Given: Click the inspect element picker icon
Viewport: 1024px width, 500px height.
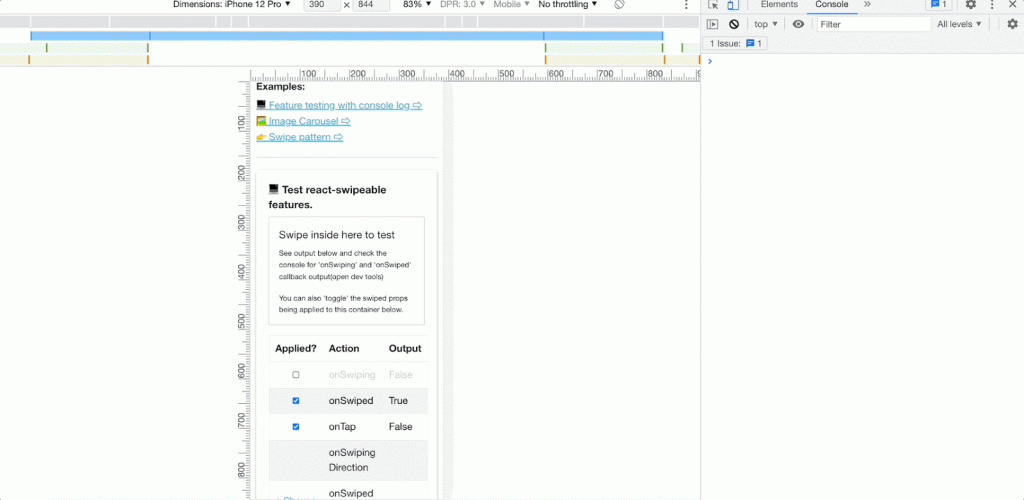Looking at the screenshot, I should (x=713, y=5).
